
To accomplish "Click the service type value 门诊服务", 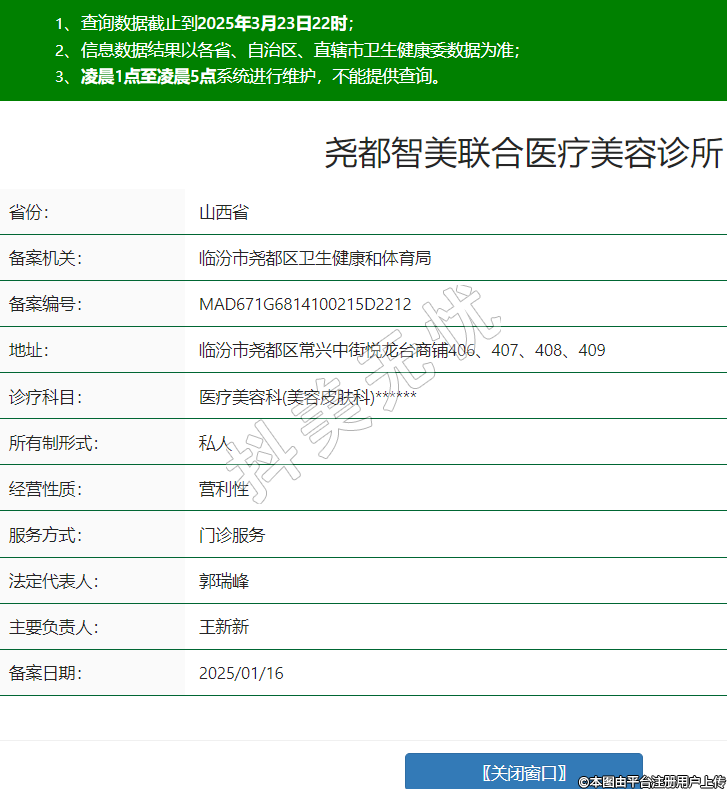I will coord(232,535).
